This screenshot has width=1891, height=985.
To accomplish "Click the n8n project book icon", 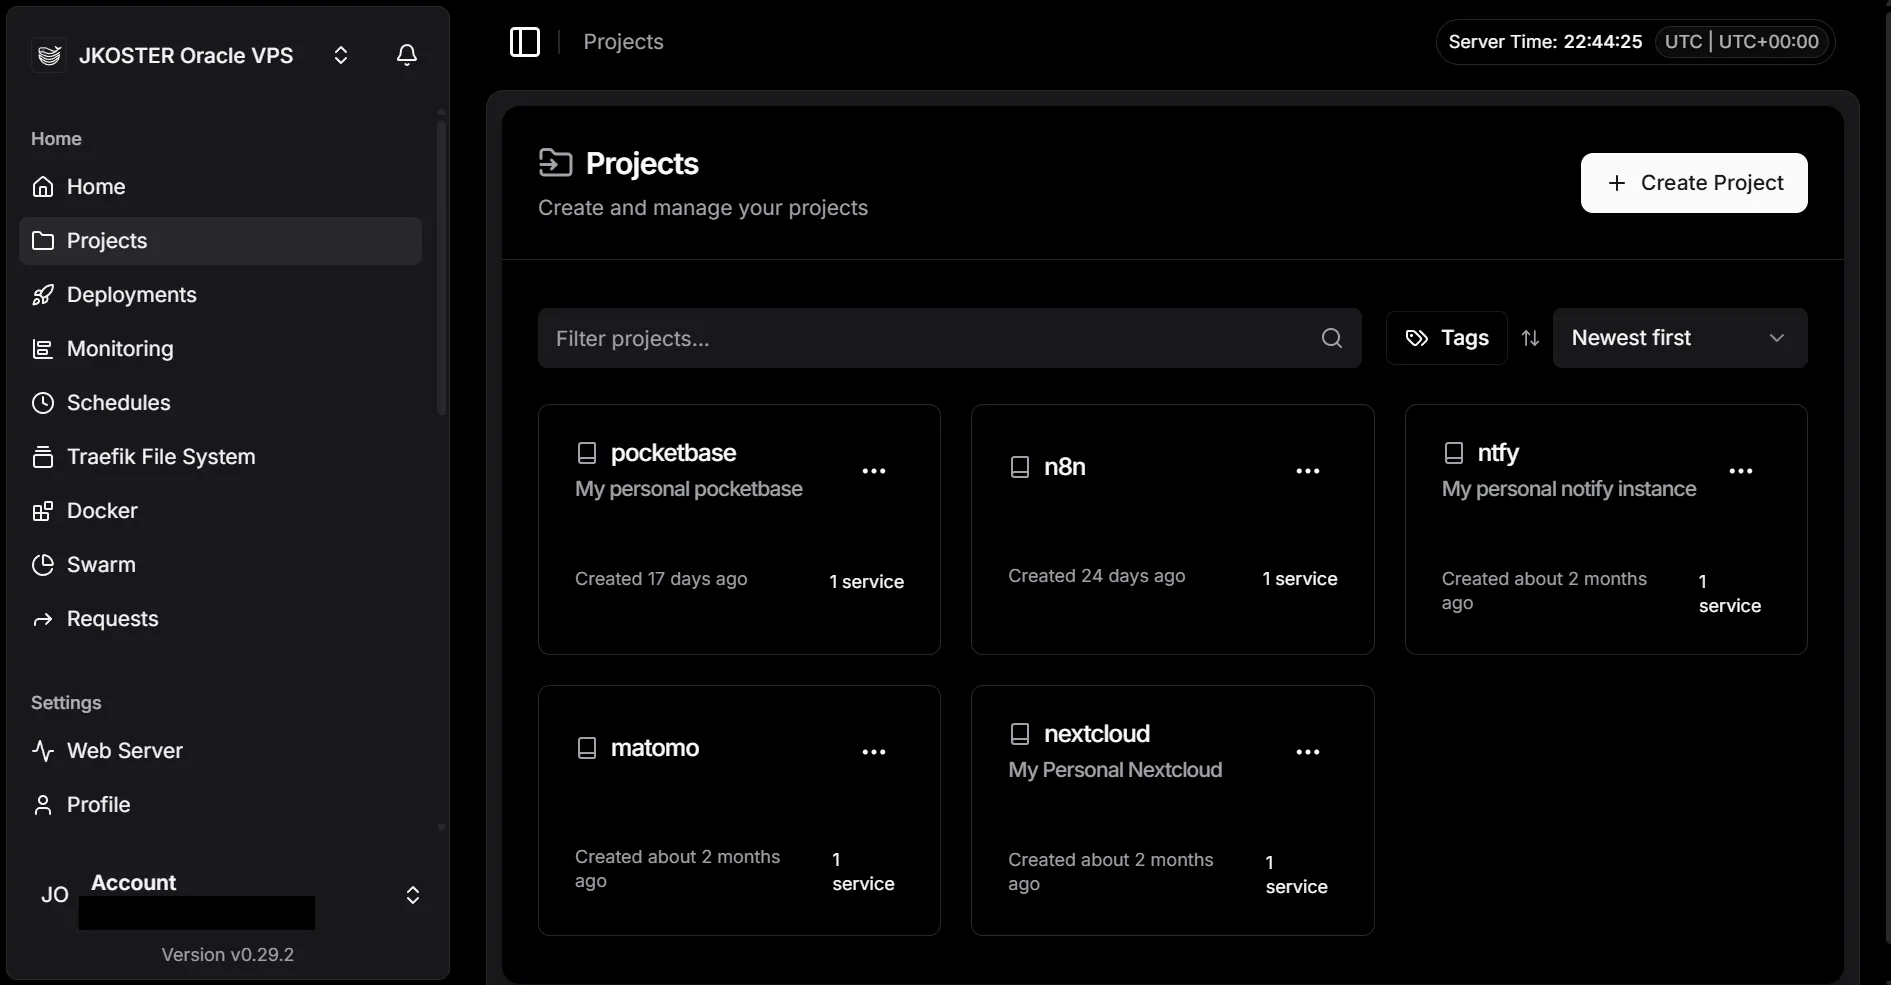I will tap(1020, 467).
